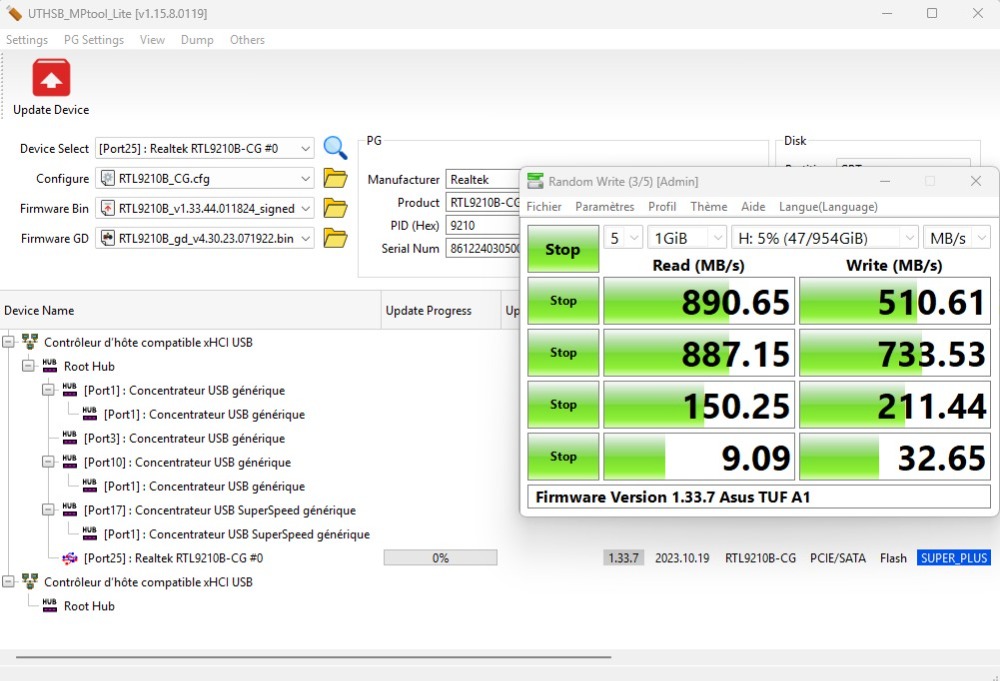Click the red Update Device icon
1000x681 pixels.
pos(51,78)
